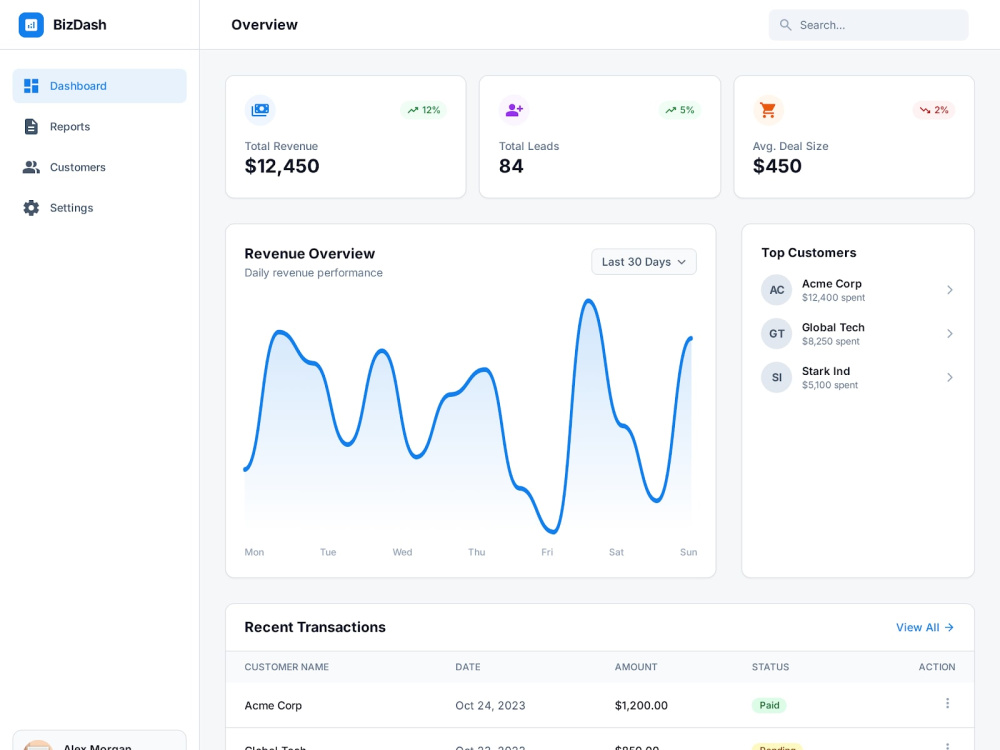Viewport: 1000px width, 750px height.
Task: Click the BizDash brand name
Action: (x=80, y=25)
